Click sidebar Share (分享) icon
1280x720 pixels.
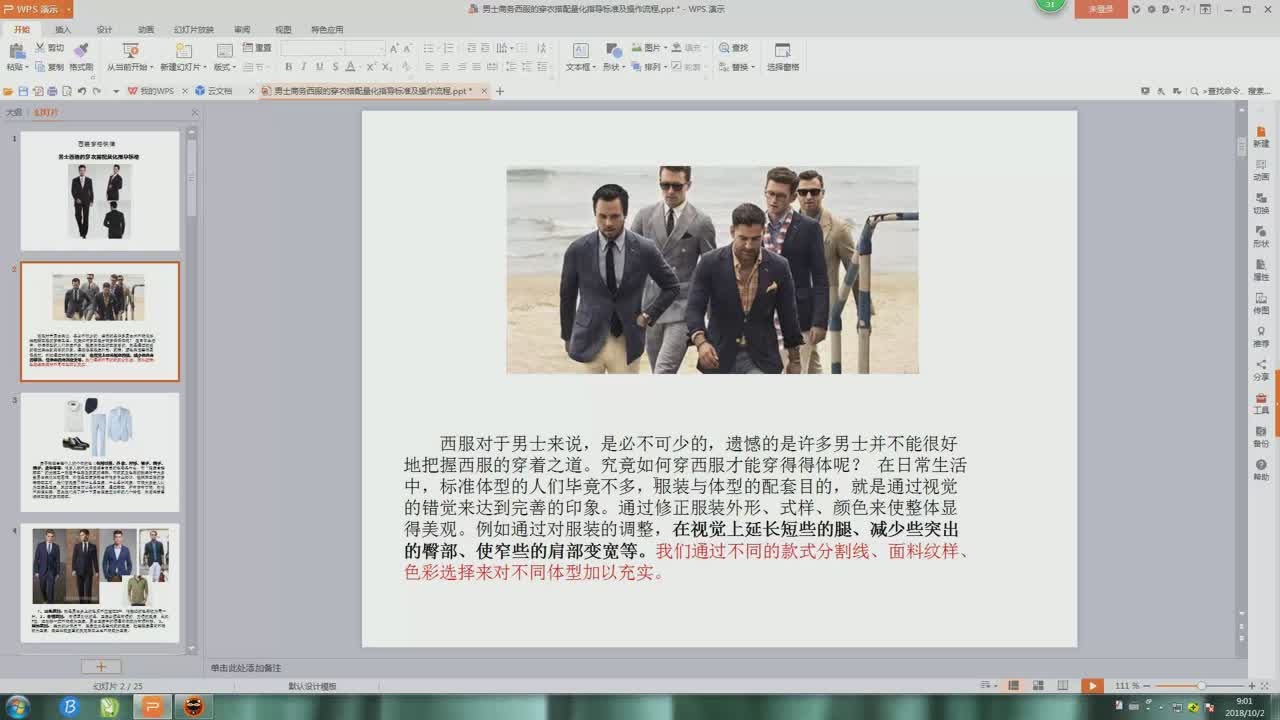(x=1261, y=370)
